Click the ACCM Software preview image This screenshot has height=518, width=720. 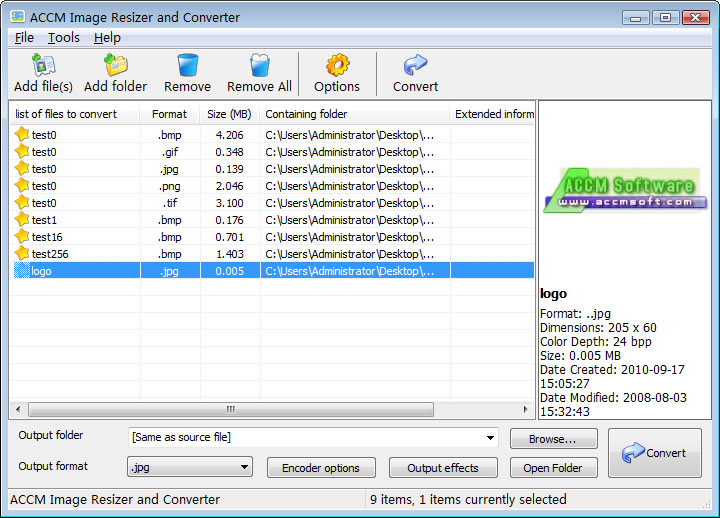tap(625, 191)
